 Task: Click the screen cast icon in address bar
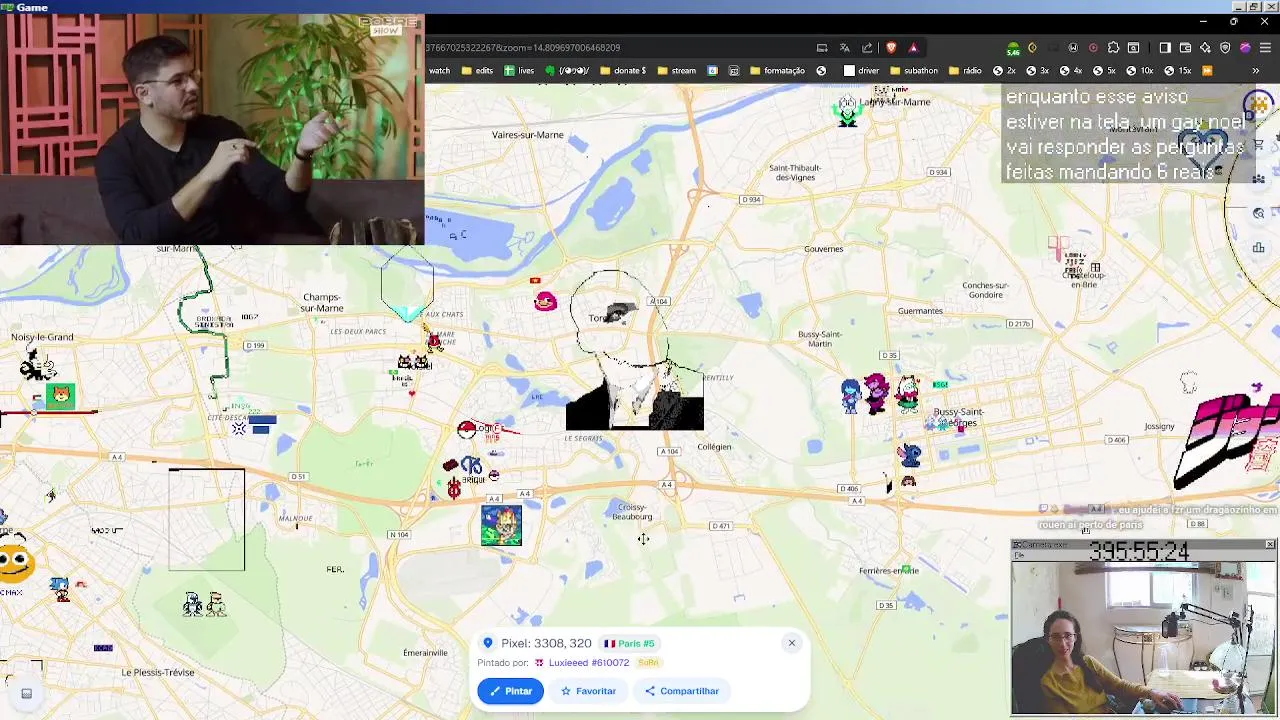pos(822,47)
